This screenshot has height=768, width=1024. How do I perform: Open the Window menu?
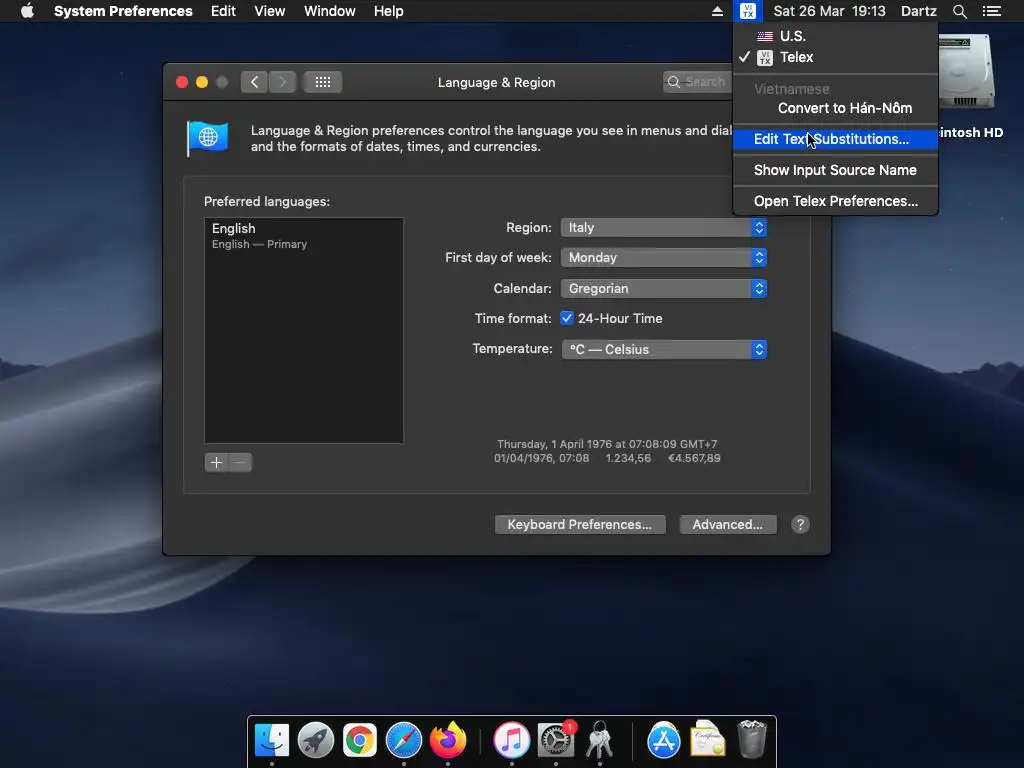tap(329, 11)
